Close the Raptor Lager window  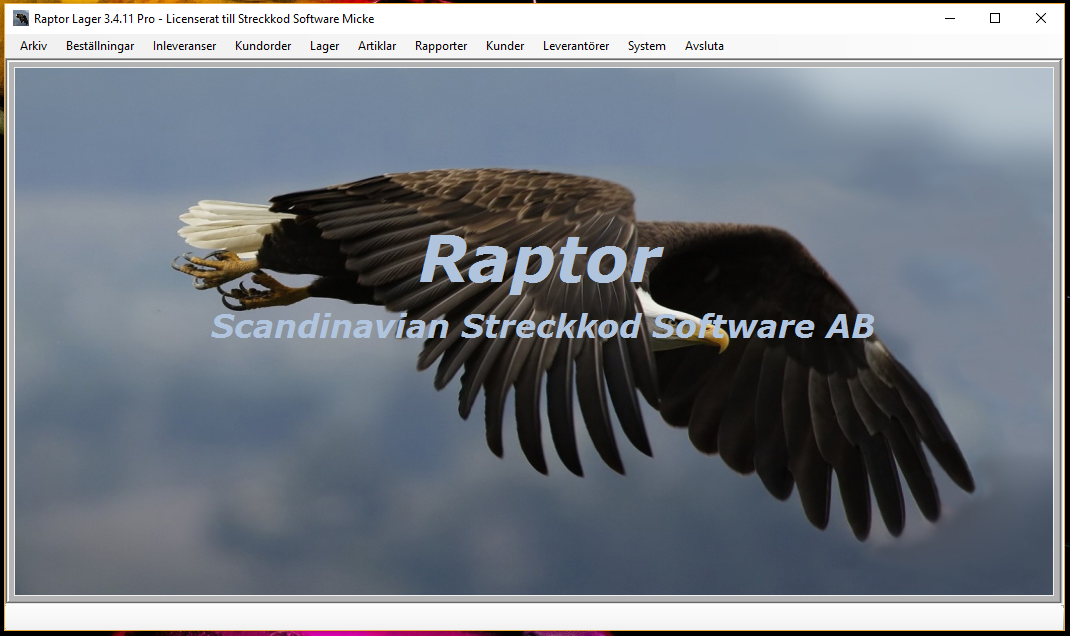click(x=1041, y=18)
